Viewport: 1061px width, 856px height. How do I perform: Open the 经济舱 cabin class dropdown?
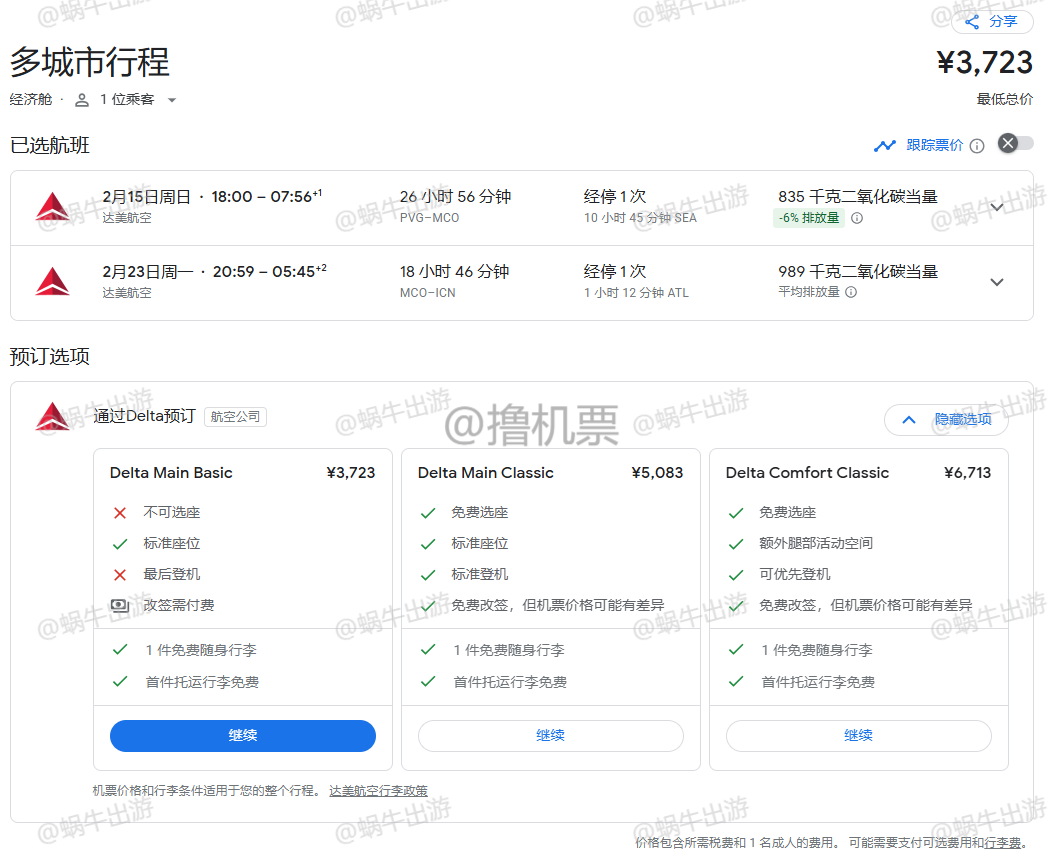(31, 99)
